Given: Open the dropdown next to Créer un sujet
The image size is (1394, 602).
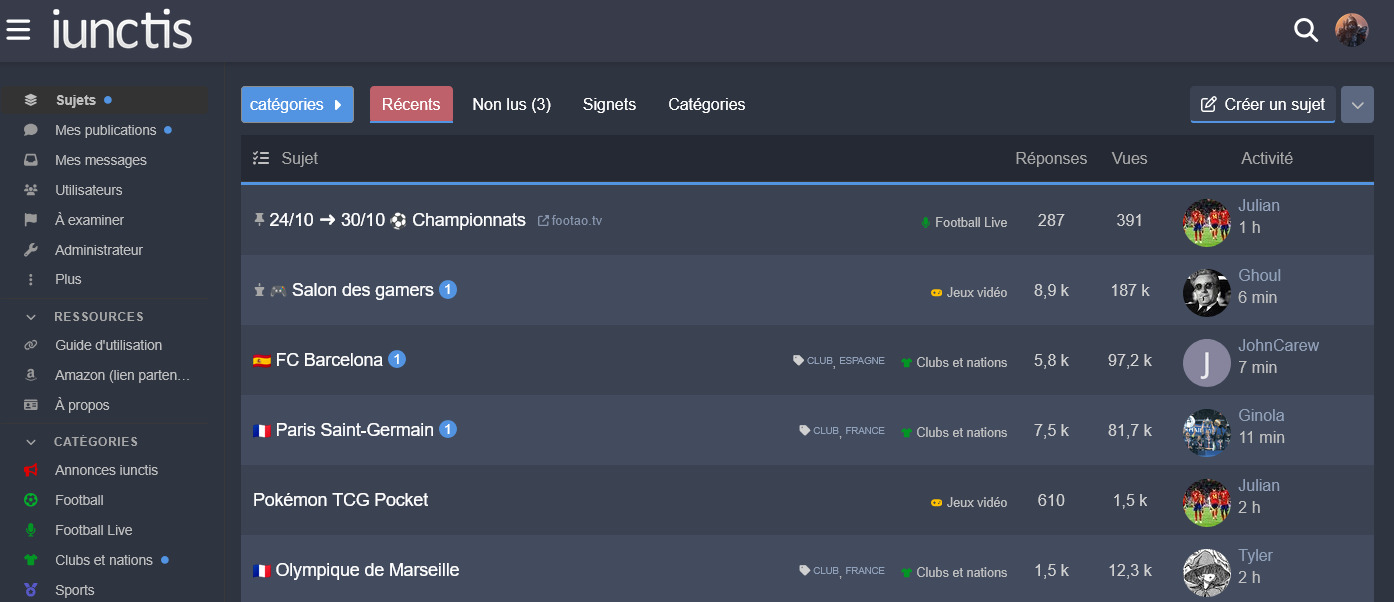Looking at the screenshot, I should (1357, 104).
